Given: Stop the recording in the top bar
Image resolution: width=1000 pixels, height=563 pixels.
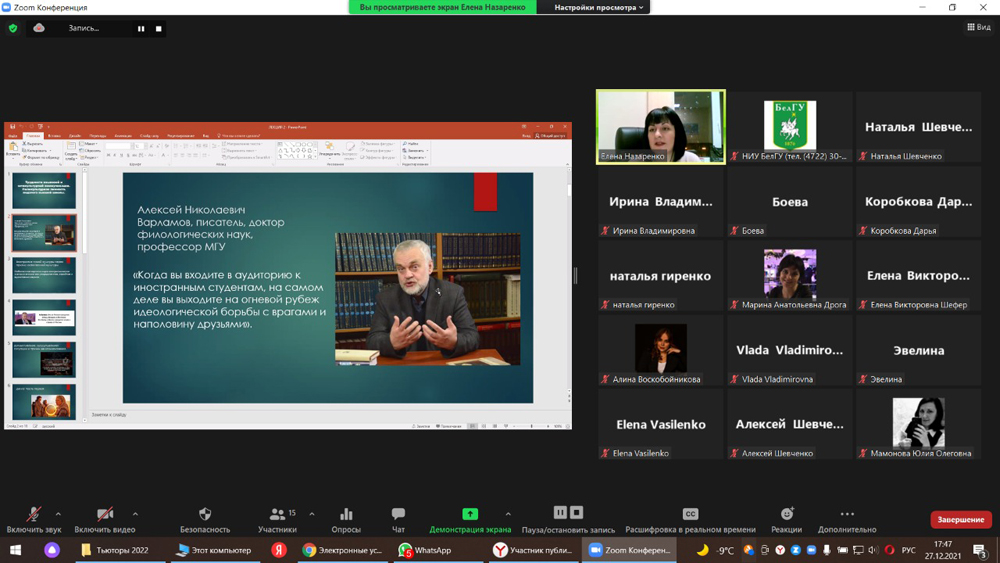Looking at the screenshot, I should (159, 29).
